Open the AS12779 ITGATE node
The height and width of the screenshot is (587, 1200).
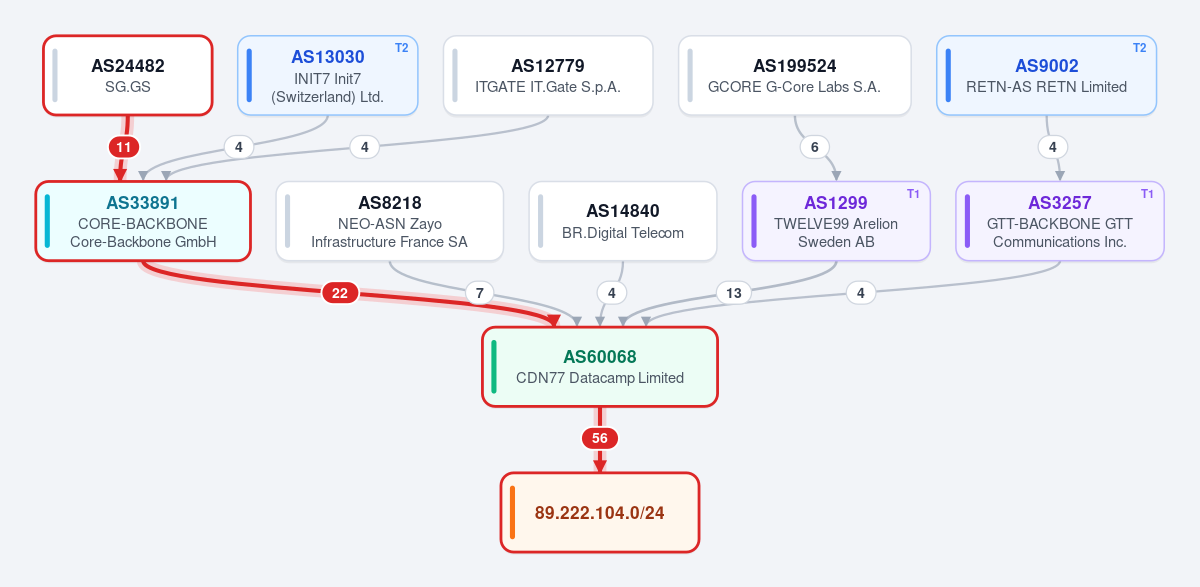pyautogui.click(x=548, y=76)
